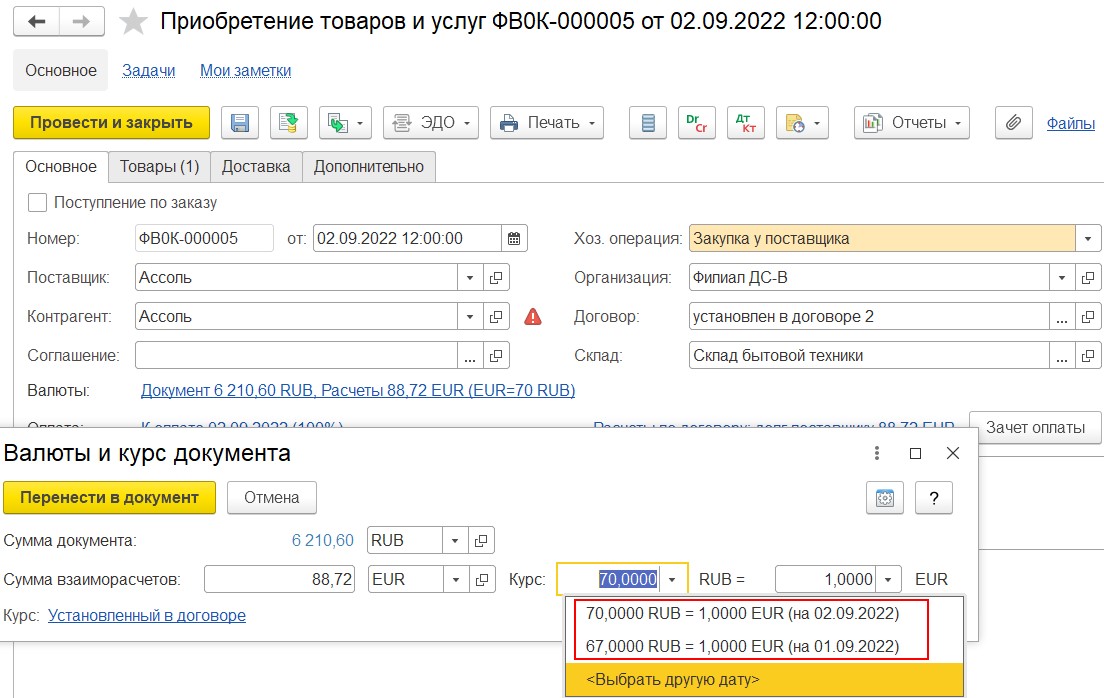The height and width of the screenshot is (698, 1104).
Task: Open the Dt/Kt accounting entries icon
Action: (x=745, y=123)
